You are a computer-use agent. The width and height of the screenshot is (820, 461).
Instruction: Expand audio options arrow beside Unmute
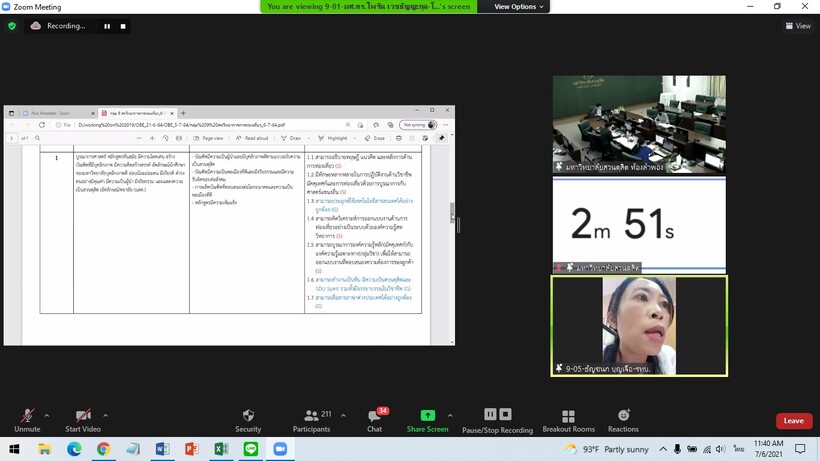coord(47,414)
